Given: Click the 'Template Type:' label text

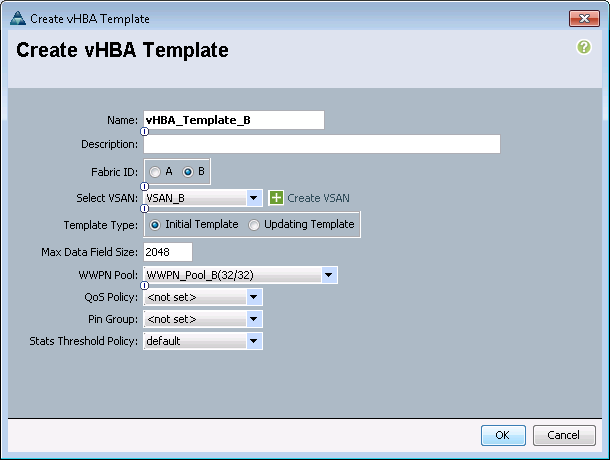Looking at the screenshot, I should pos(101,225).
